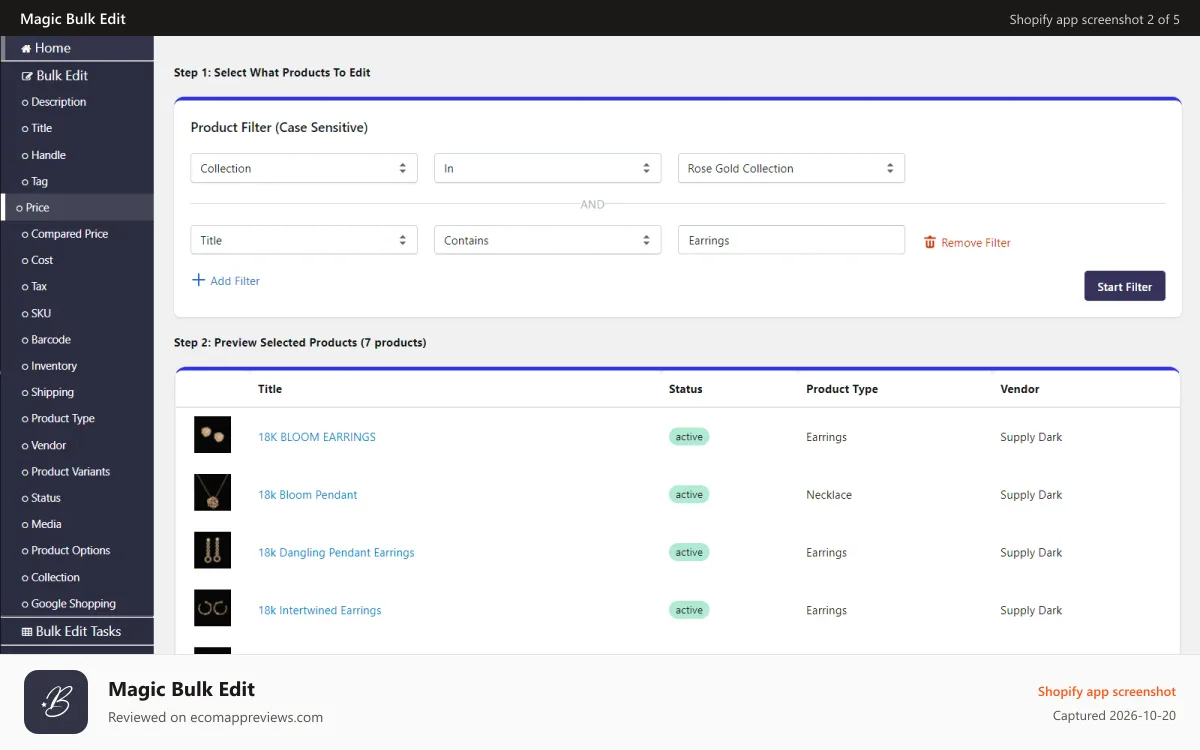Open the In operator dropdown
The width and height of the screenshot is (1200, 750).
pyautogui.click(x=548, y=168)
